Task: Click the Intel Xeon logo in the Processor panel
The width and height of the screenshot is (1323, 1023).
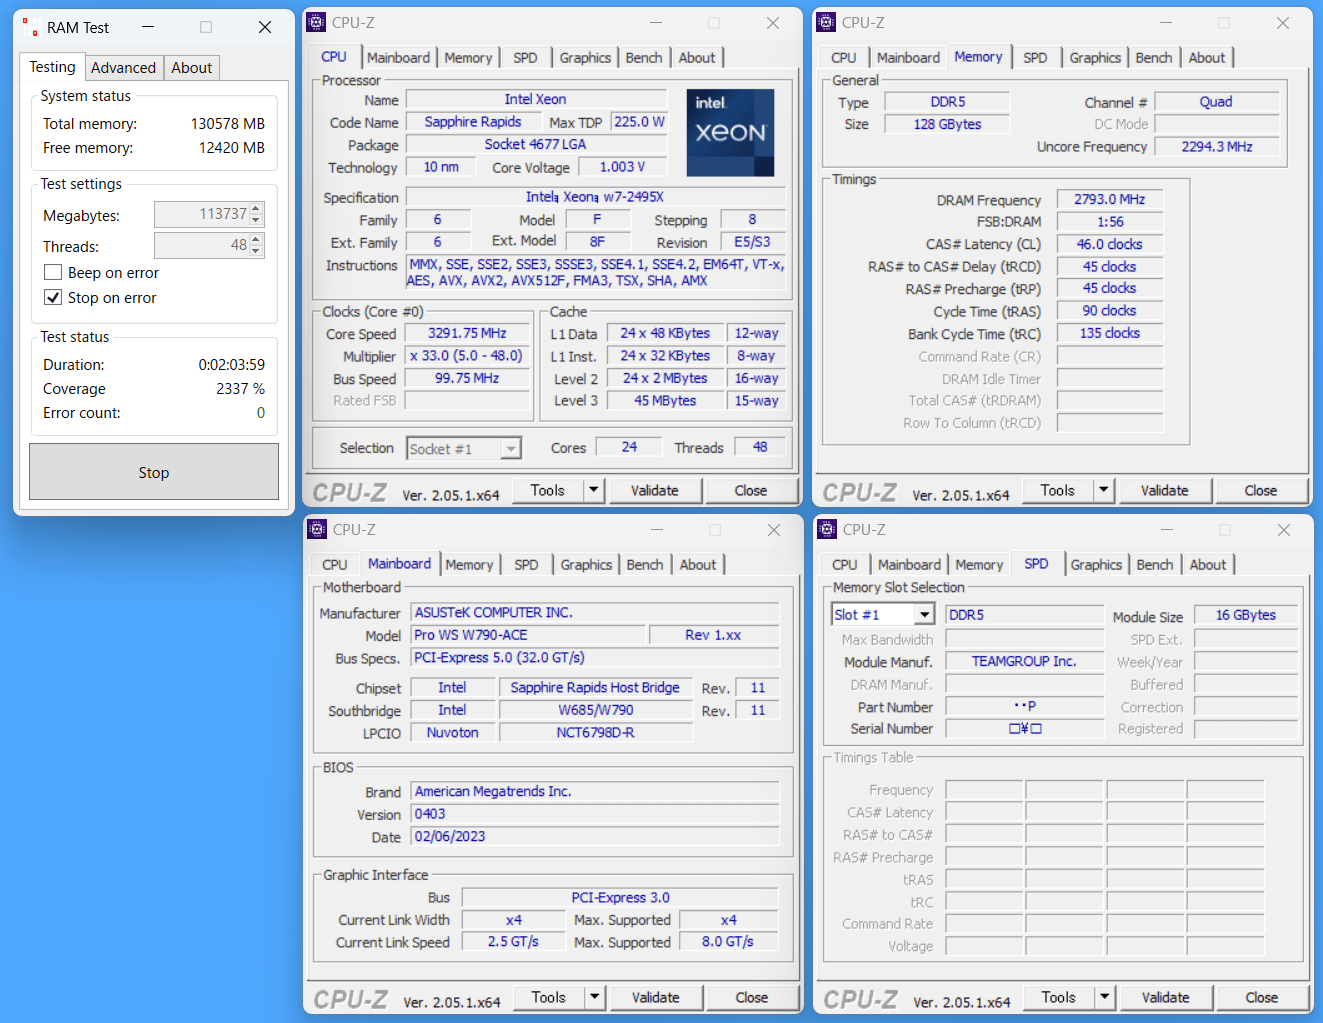Action: point(731,133)
